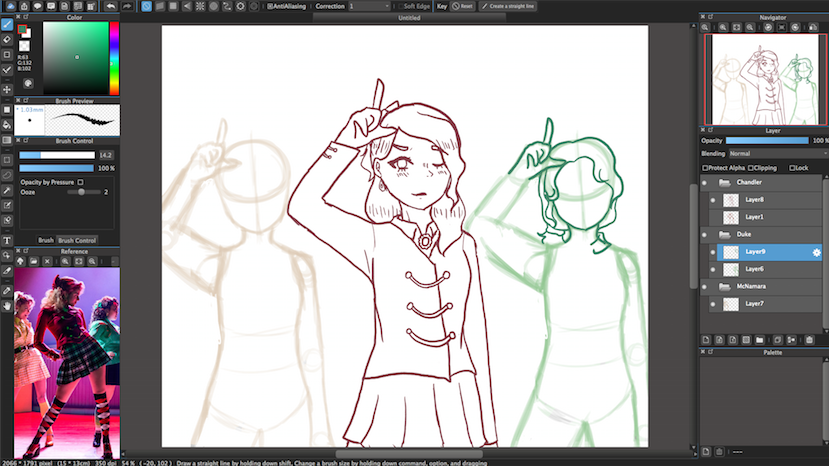Viewport: 829px width, 466px height.
Task: Hide the Chandler folder visibility
Action: tap(704, 183)
